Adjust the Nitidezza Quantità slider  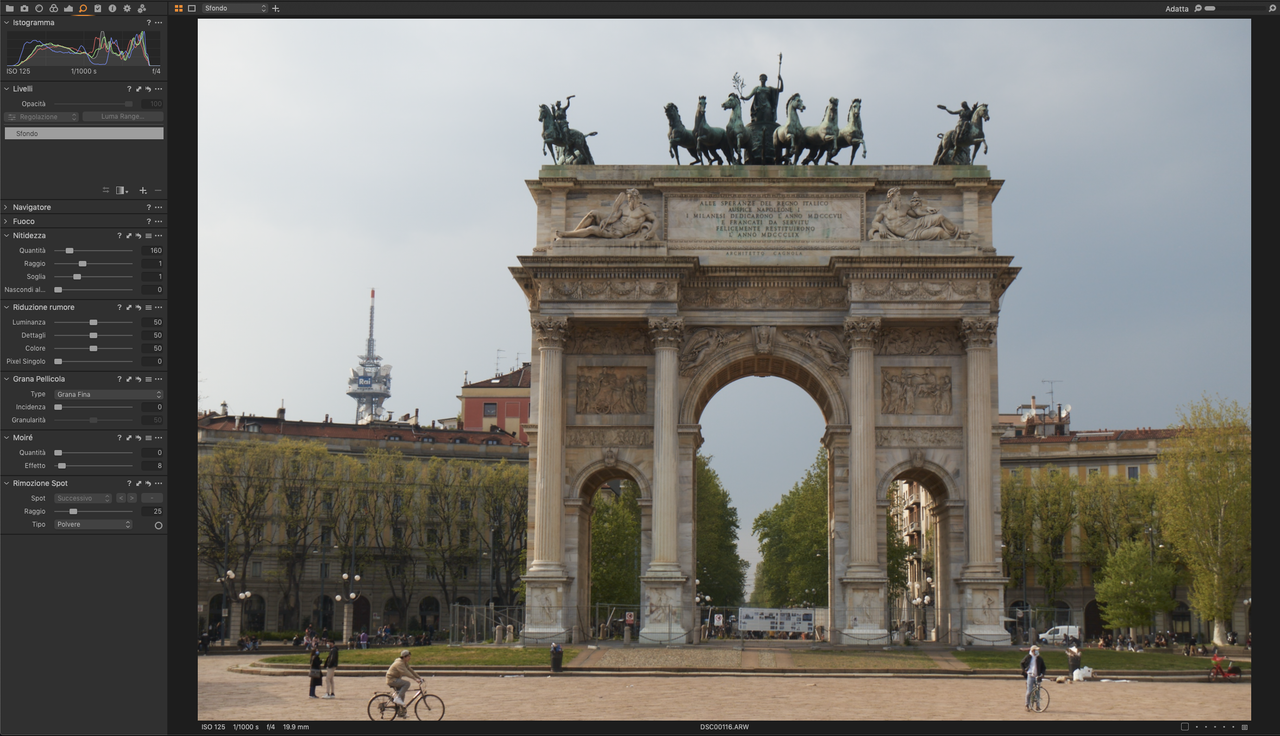tap(93, 251)
